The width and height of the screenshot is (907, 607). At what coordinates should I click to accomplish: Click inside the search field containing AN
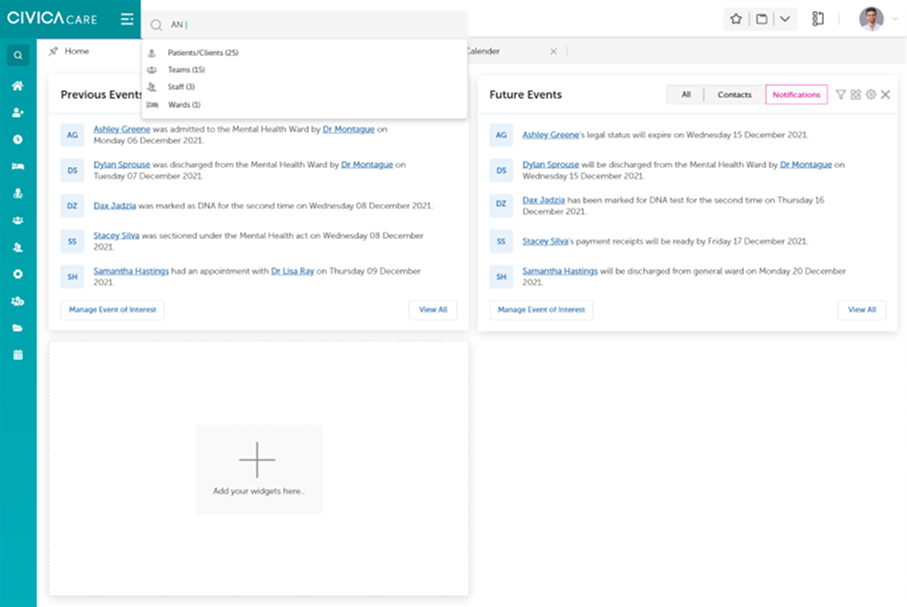(x=305, y=24)
